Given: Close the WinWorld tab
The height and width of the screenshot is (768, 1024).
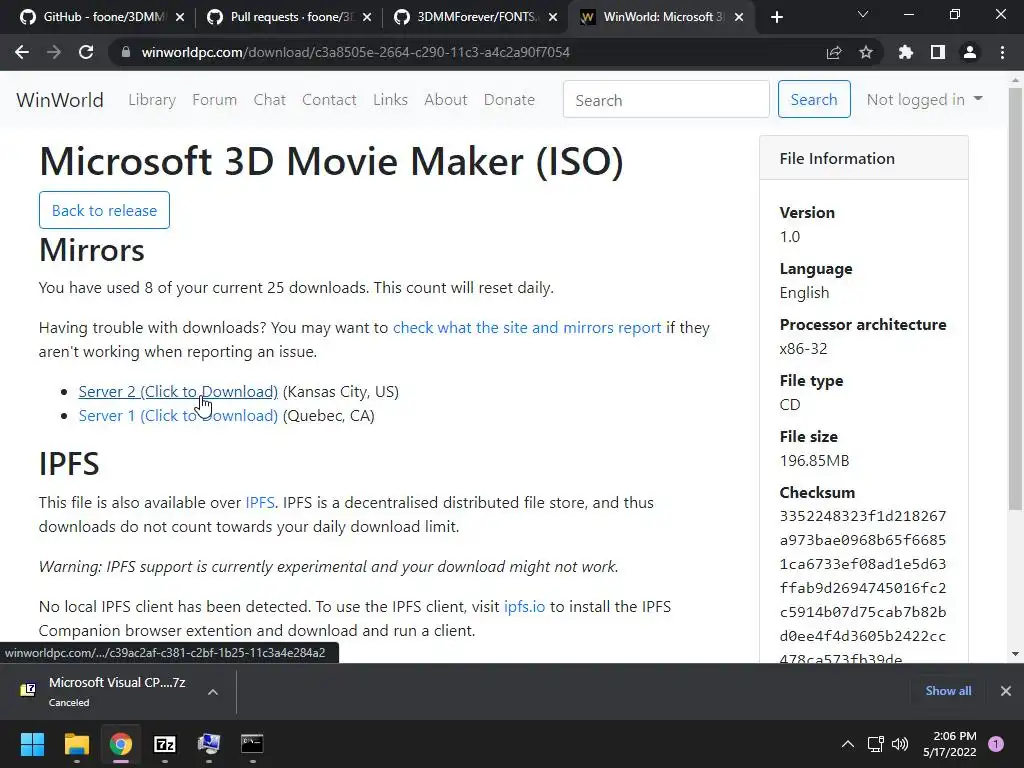Looking at the screenshot, I should pyautogui.click(x=739, y=17).
